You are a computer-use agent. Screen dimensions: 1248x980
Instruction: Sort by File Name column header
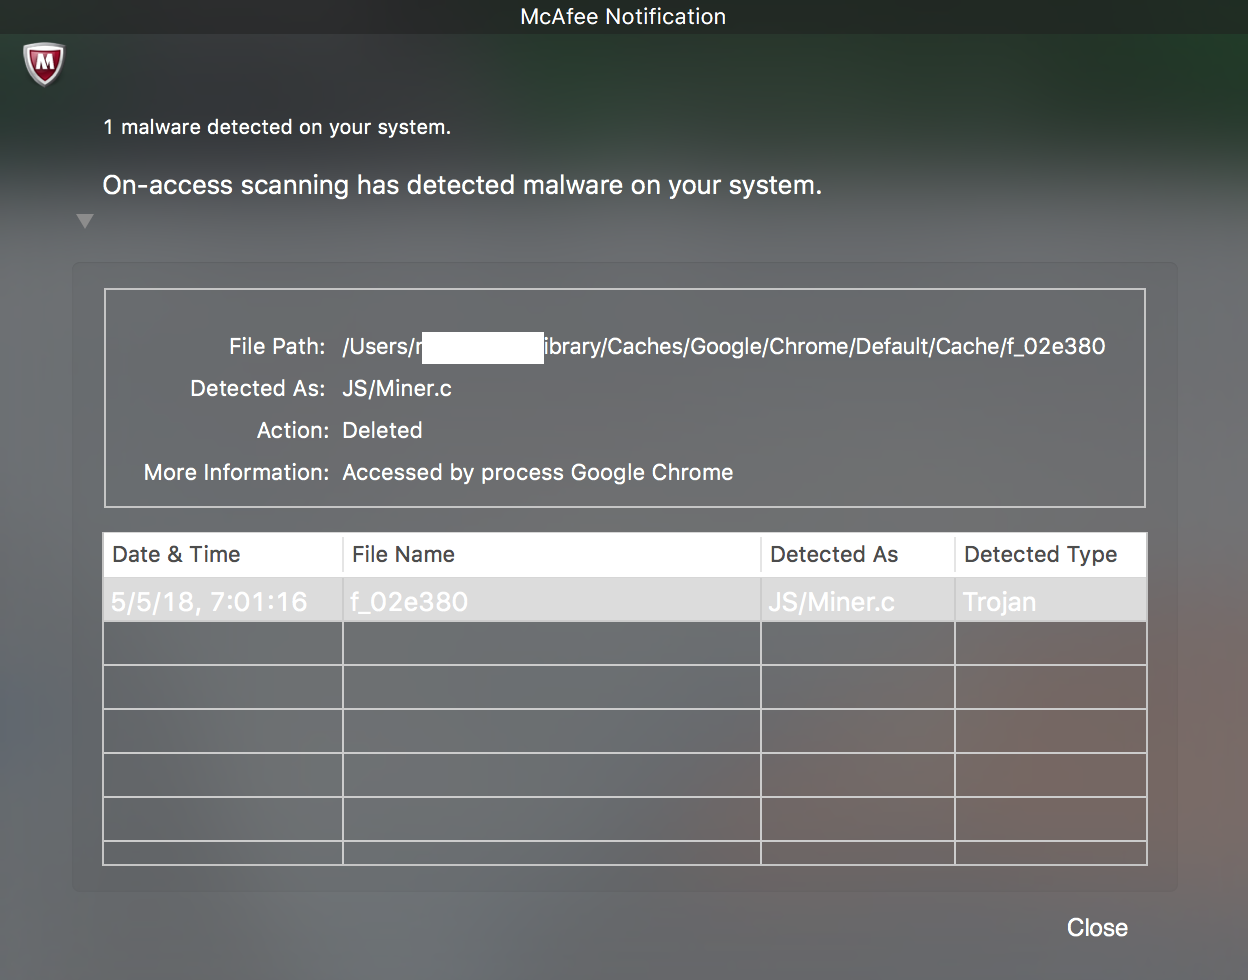click(551, 554)
